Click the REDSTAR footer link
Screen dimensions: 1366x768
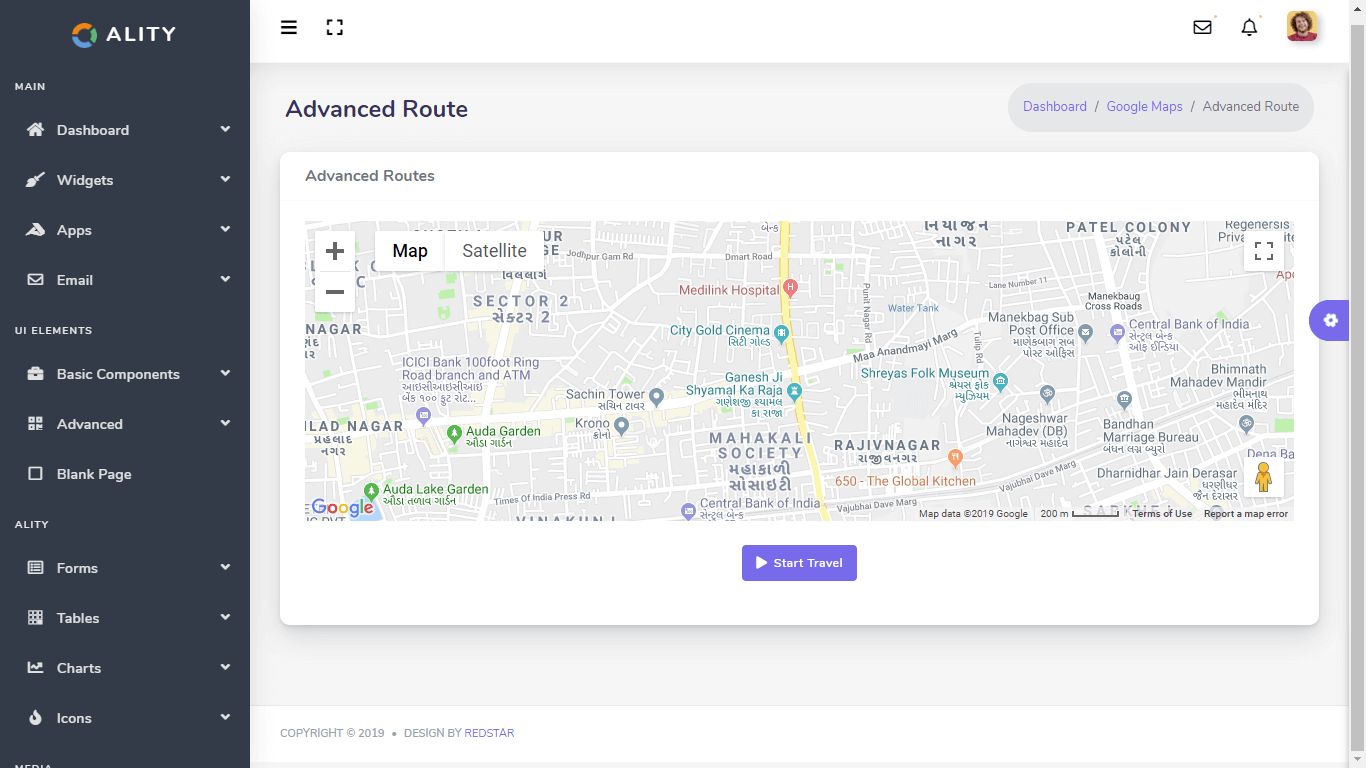pyautogui.click(x=489, y=733)
